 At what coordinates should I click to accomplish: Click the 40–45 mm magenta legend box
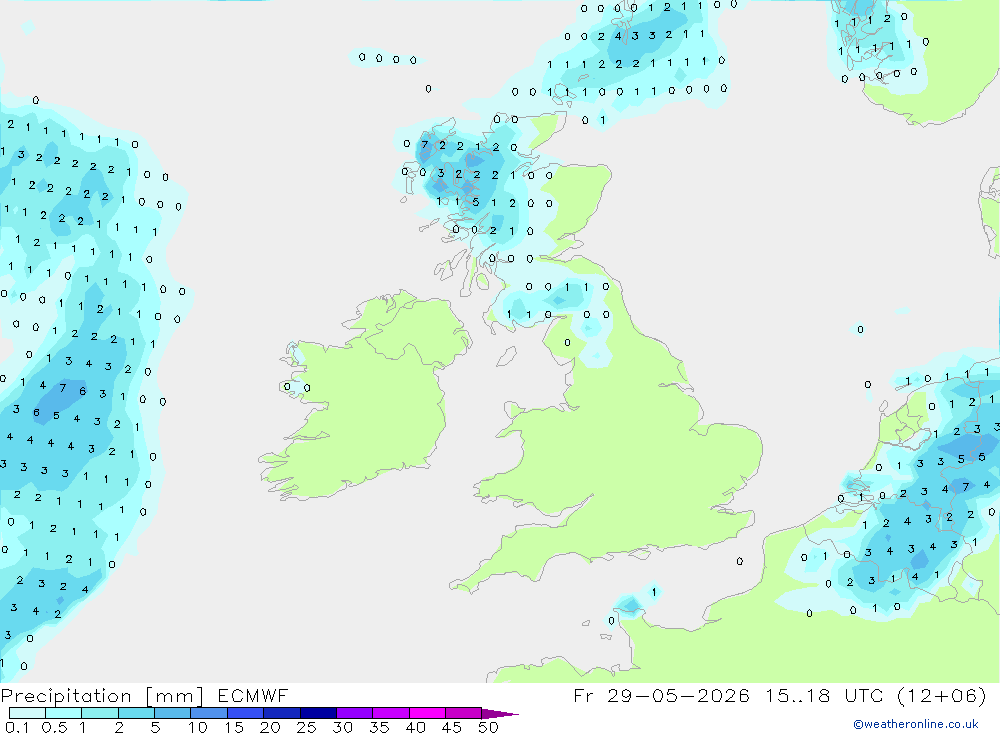tap(427, 713)
